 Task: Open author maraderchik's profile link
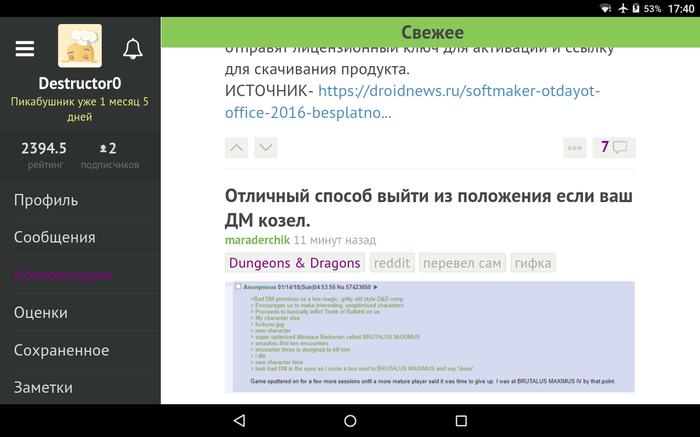[x=257, y=241]
